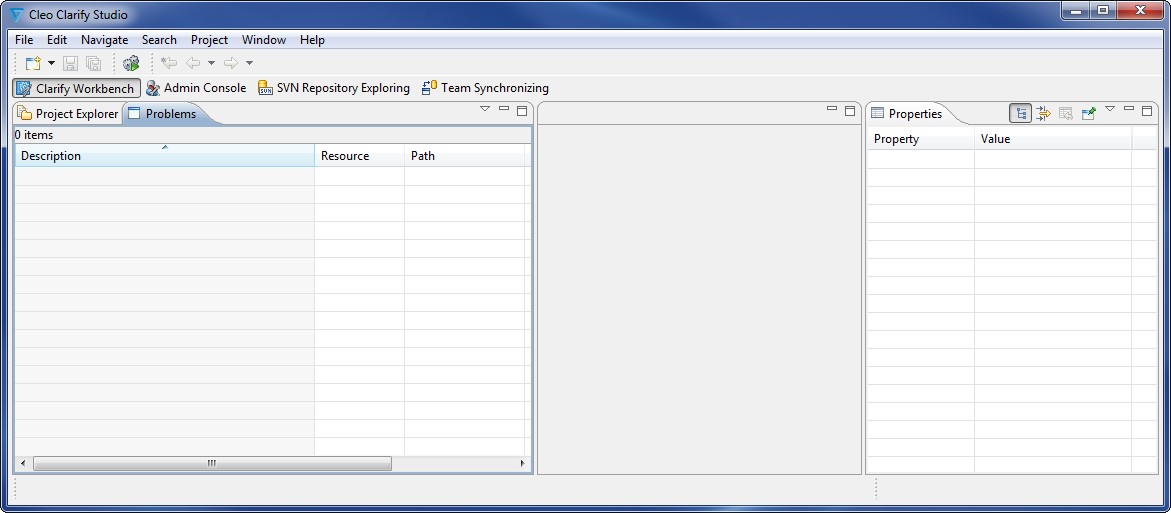Sort by the Description column header
Screen dimensions: 1171x513
(164, 155)
